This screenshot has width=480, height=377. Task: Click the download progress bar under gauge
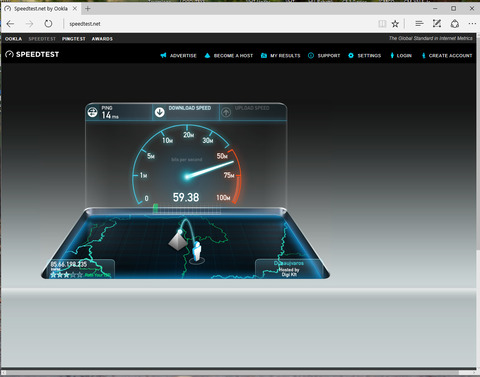click(187, 209)
